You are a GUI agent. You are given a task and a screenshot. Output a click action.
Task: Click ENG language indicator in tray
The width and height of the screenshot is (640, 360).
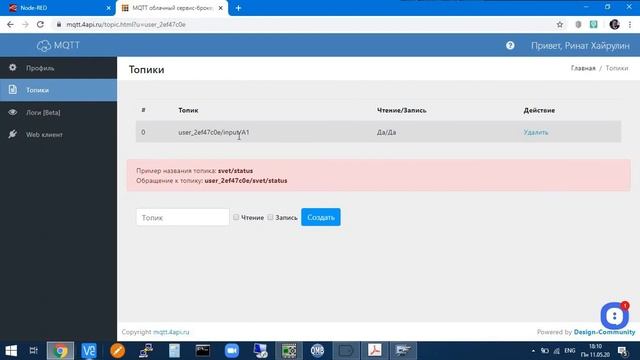569,351
